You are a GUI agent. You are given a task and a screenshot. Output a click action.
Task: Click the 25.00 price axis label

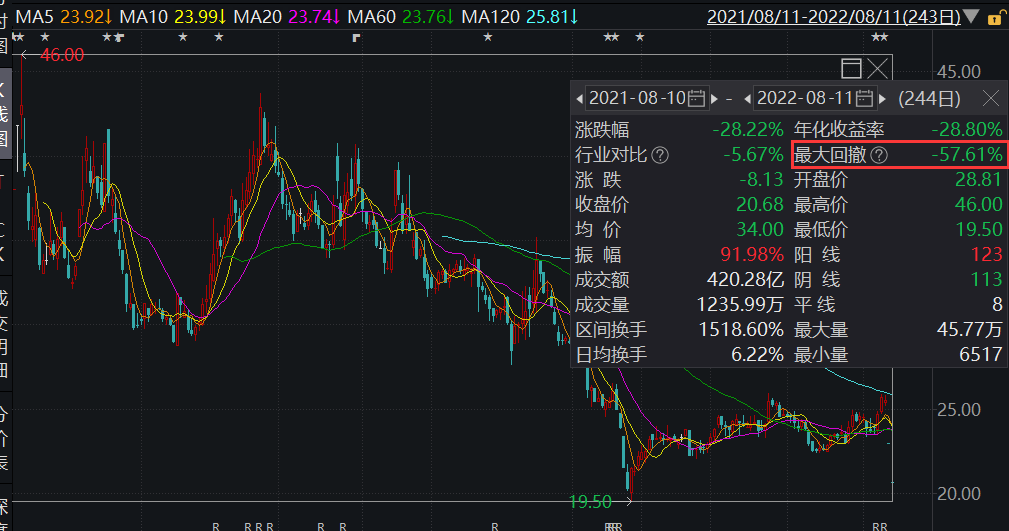959,410
